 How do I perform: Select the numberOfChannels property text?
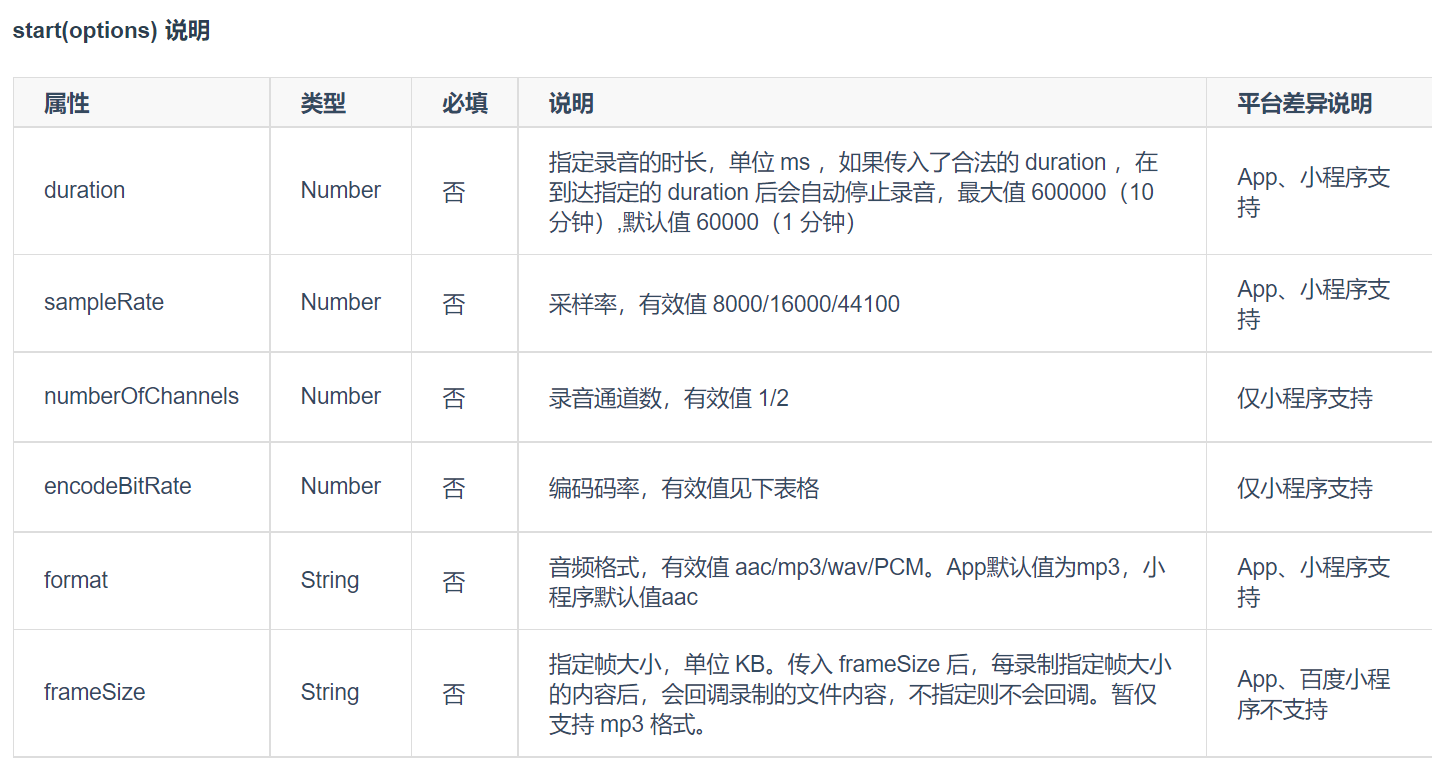click(x=141, y=397)
